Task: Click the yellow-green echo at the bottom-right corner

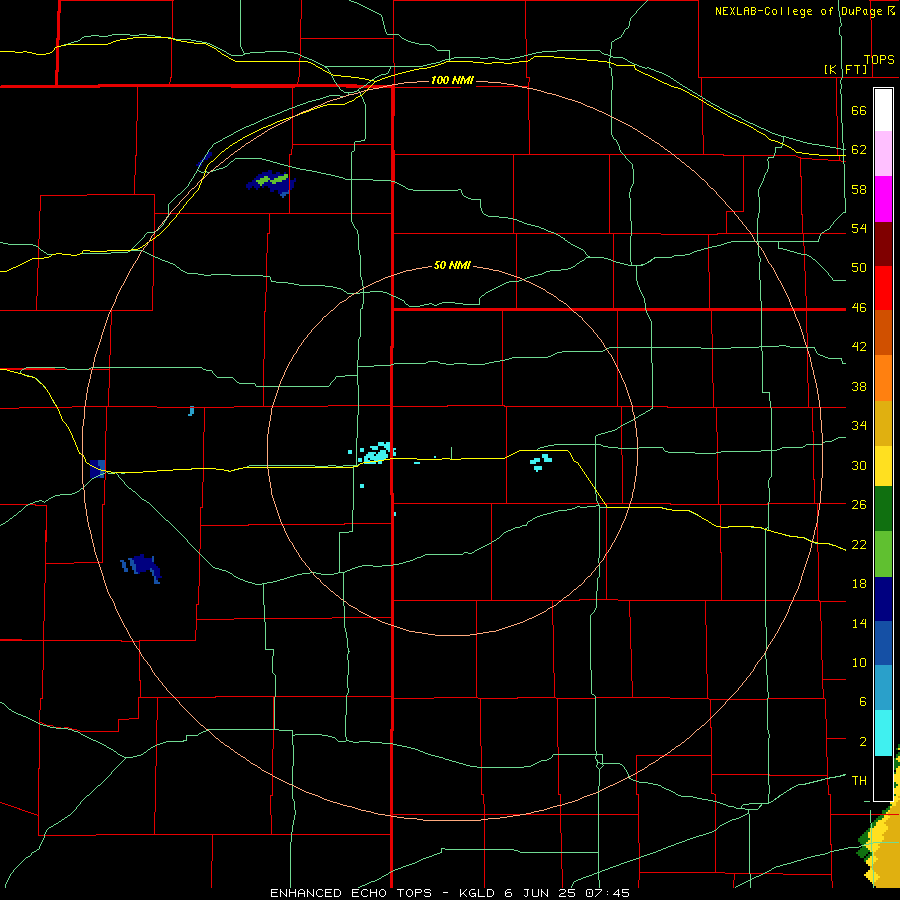Action: pyautogui.click(x=881, y=844)
